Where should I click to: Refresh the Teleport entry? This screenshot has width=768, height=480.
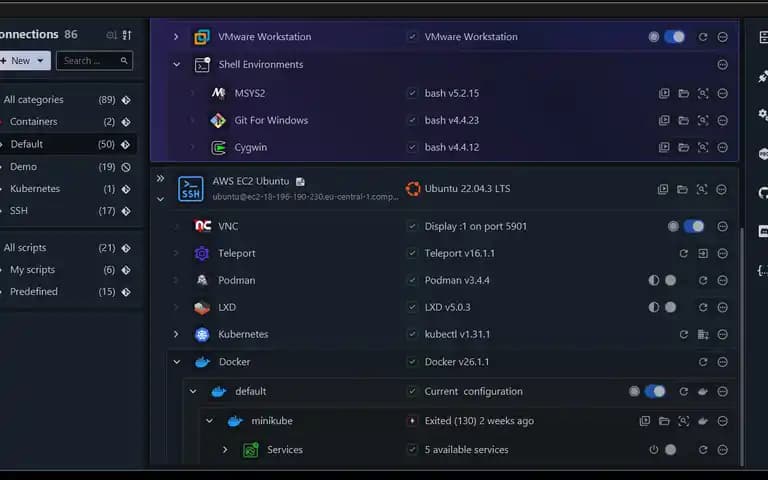684,253
